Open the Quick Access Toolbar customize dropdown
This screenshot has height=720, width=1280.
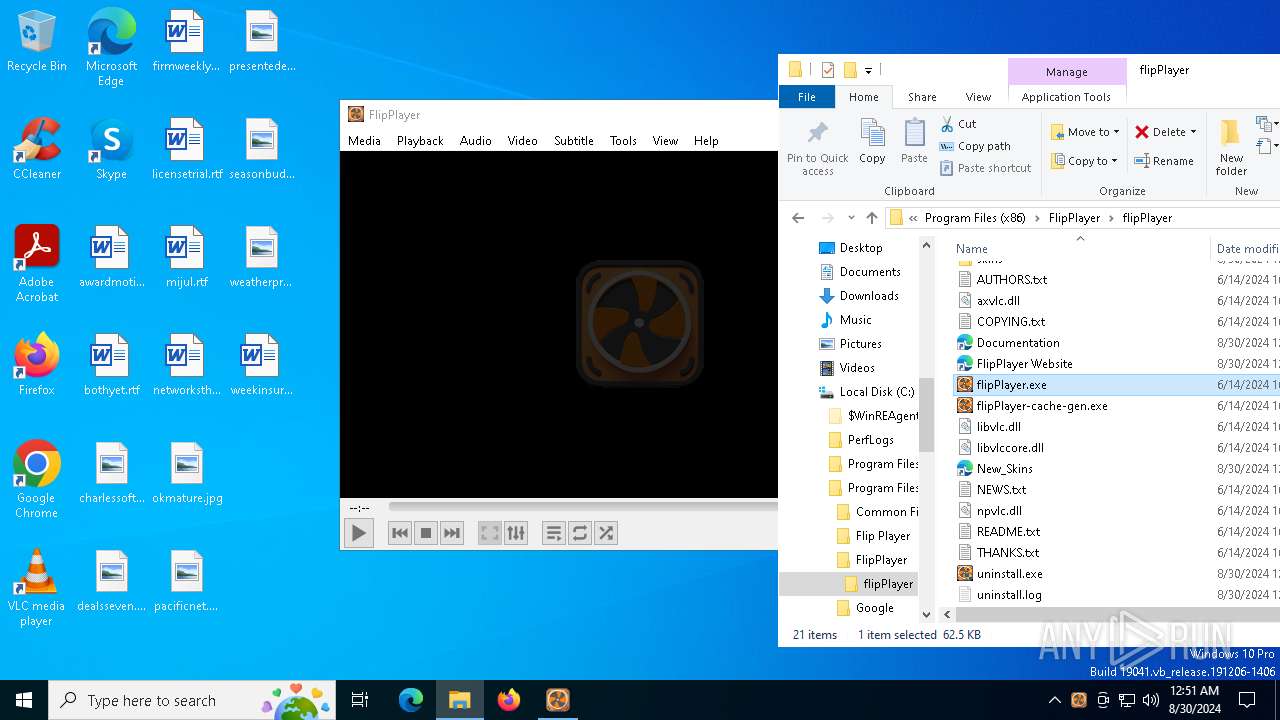pos(868,70)
